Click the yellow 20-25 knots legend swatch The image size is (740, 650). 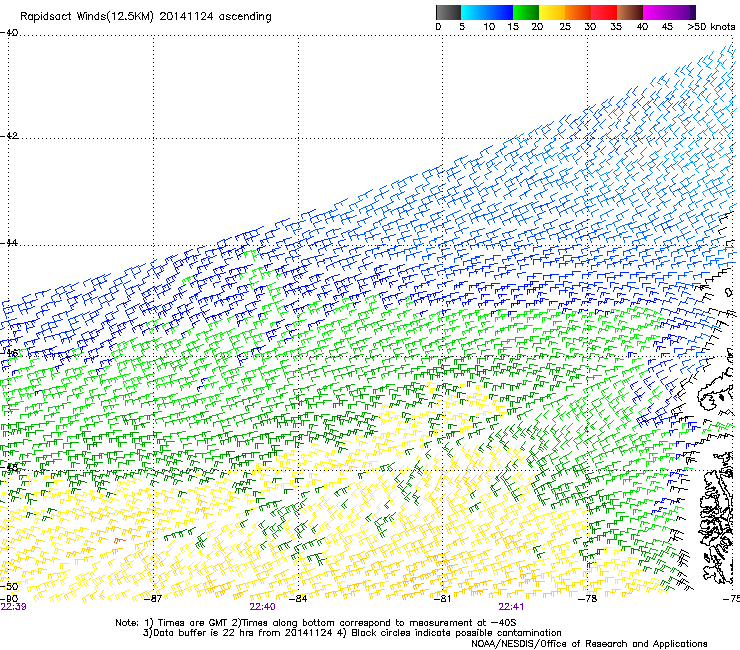click(x=552, y=12)
